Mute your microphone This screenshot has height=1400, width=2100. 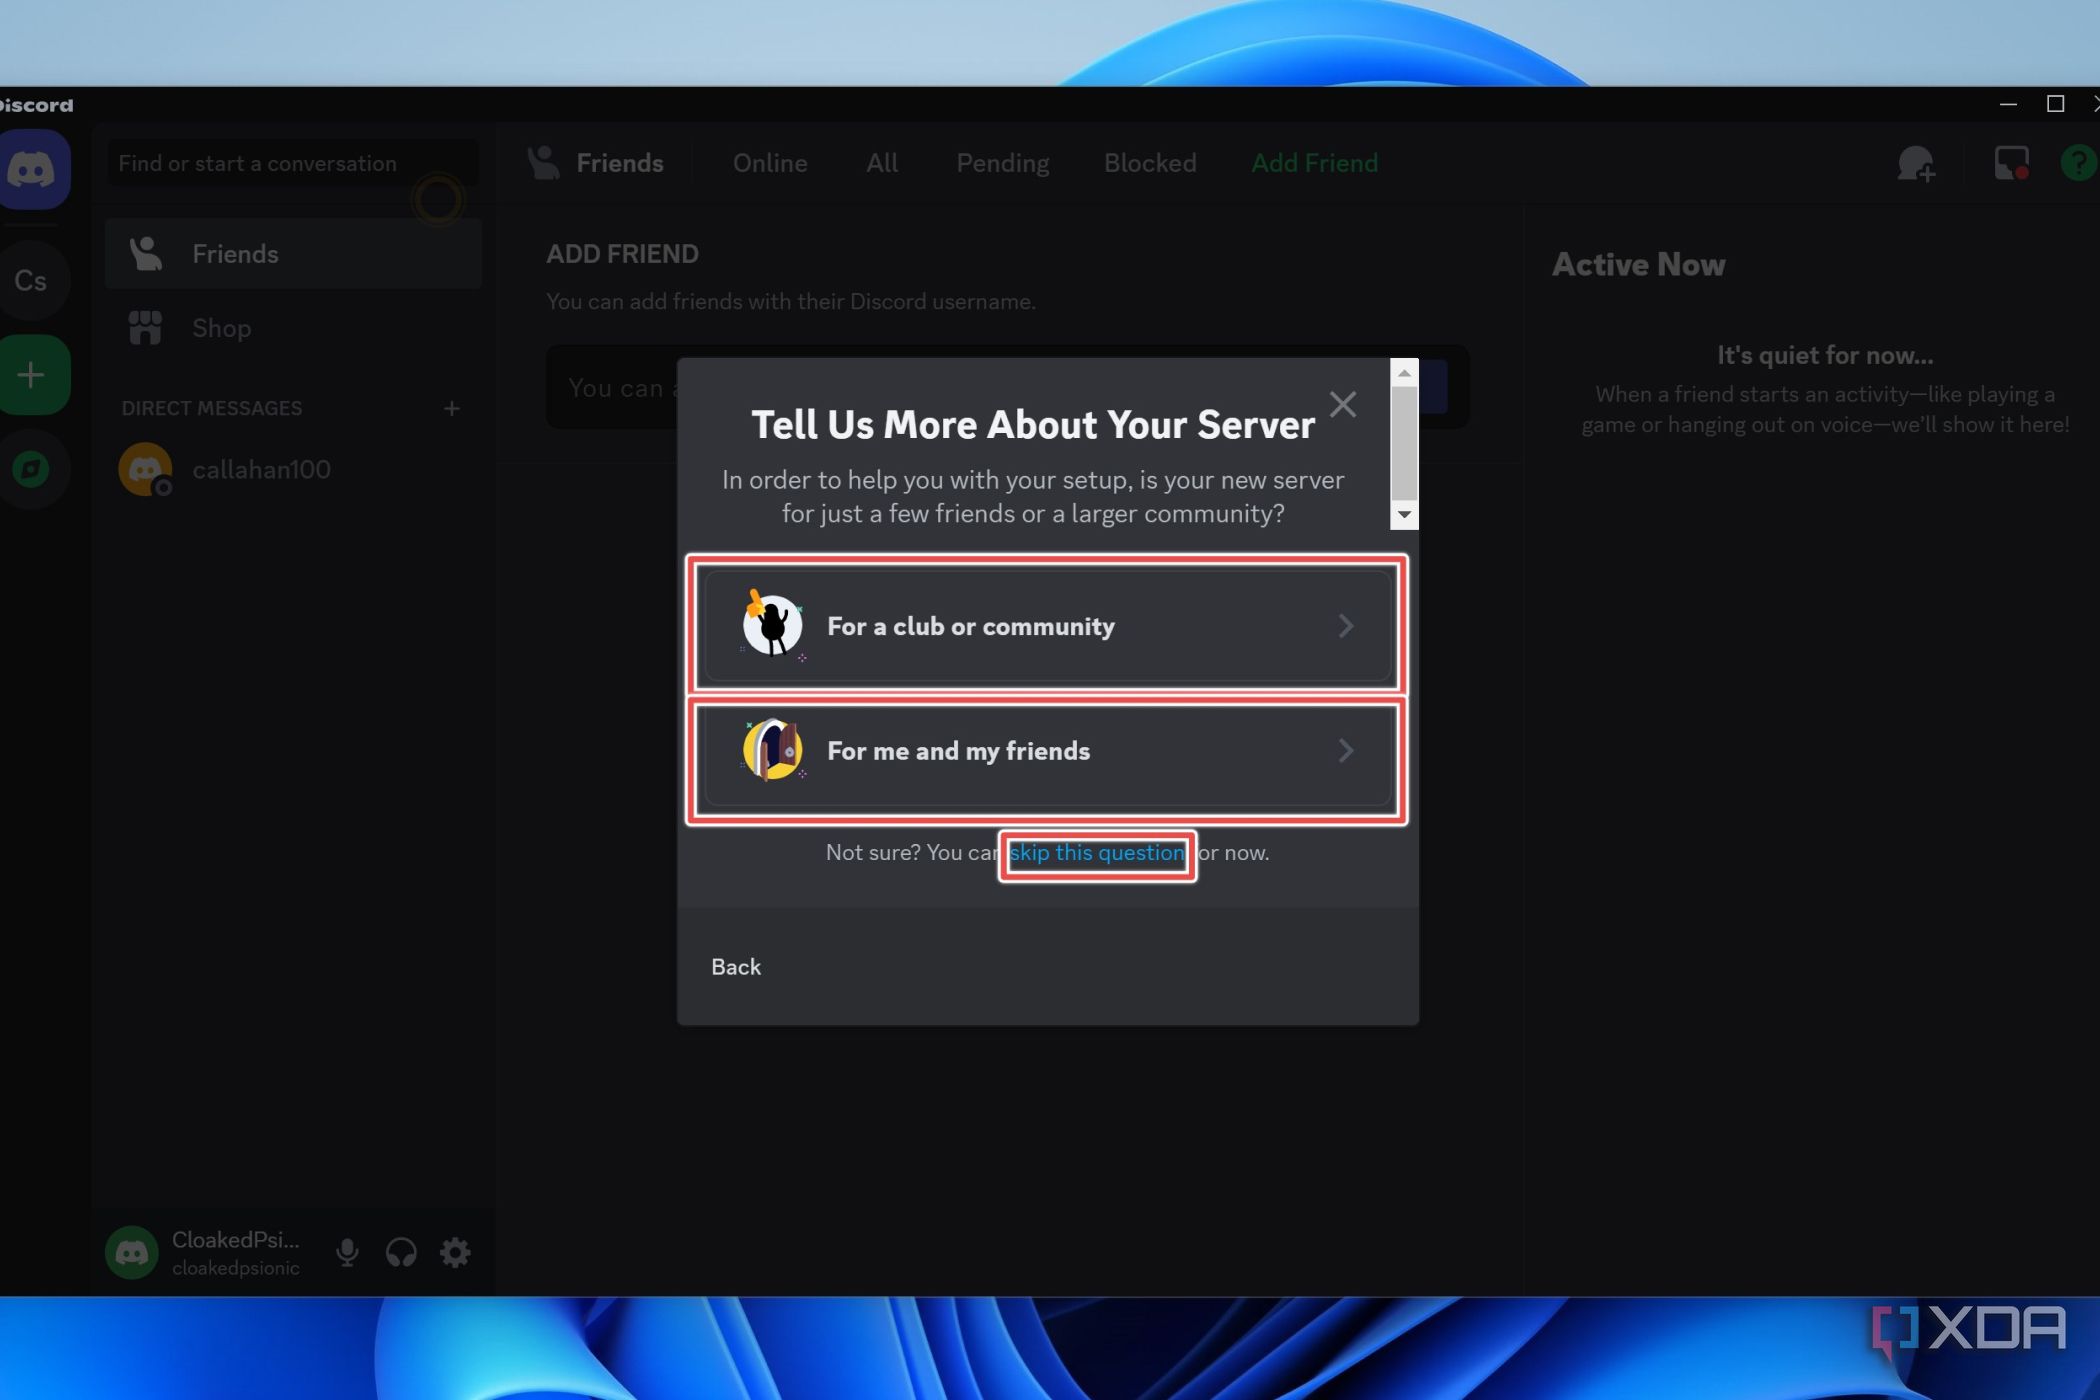pos(347,1252)
